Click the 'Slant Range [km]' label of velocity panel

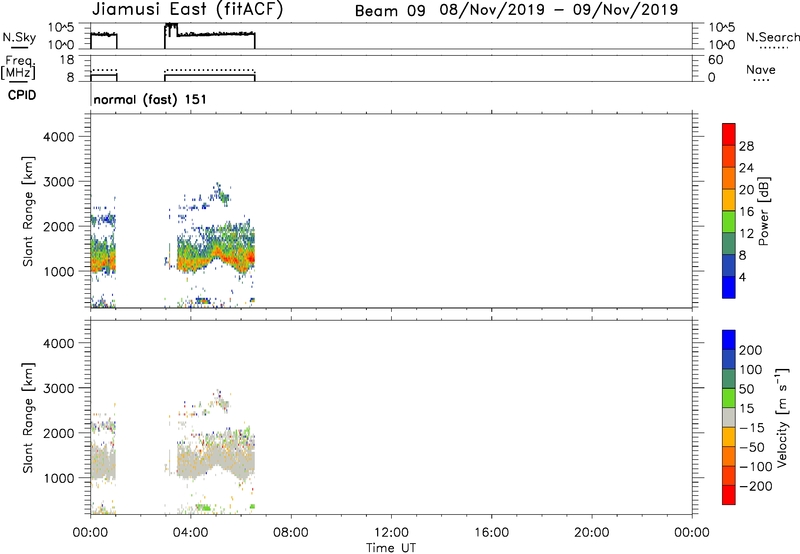coord(28,418)
